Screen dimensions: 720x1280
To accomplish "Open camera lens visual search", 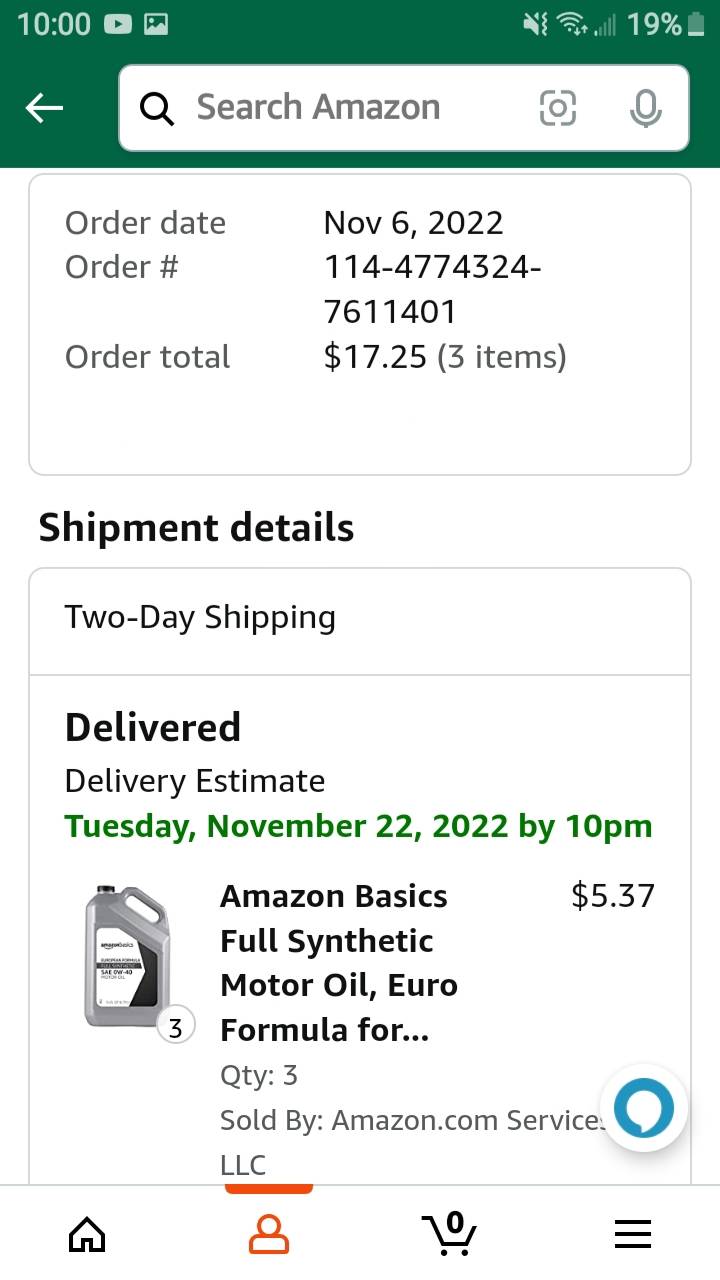I will click(557, 108).
